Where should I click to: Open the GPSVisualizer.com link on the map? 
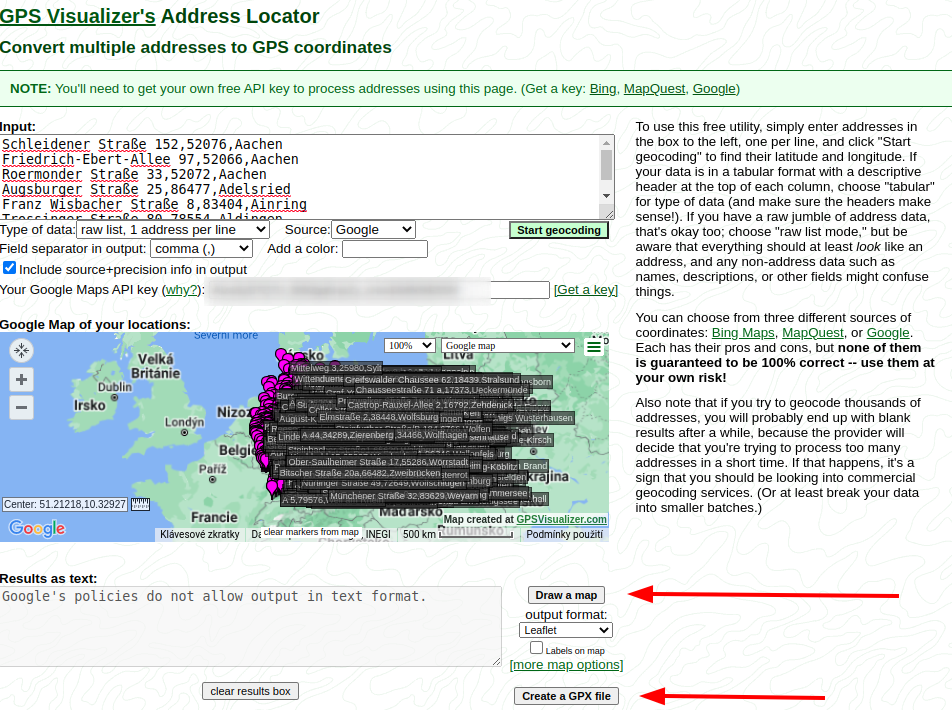(x=562, y=519)
